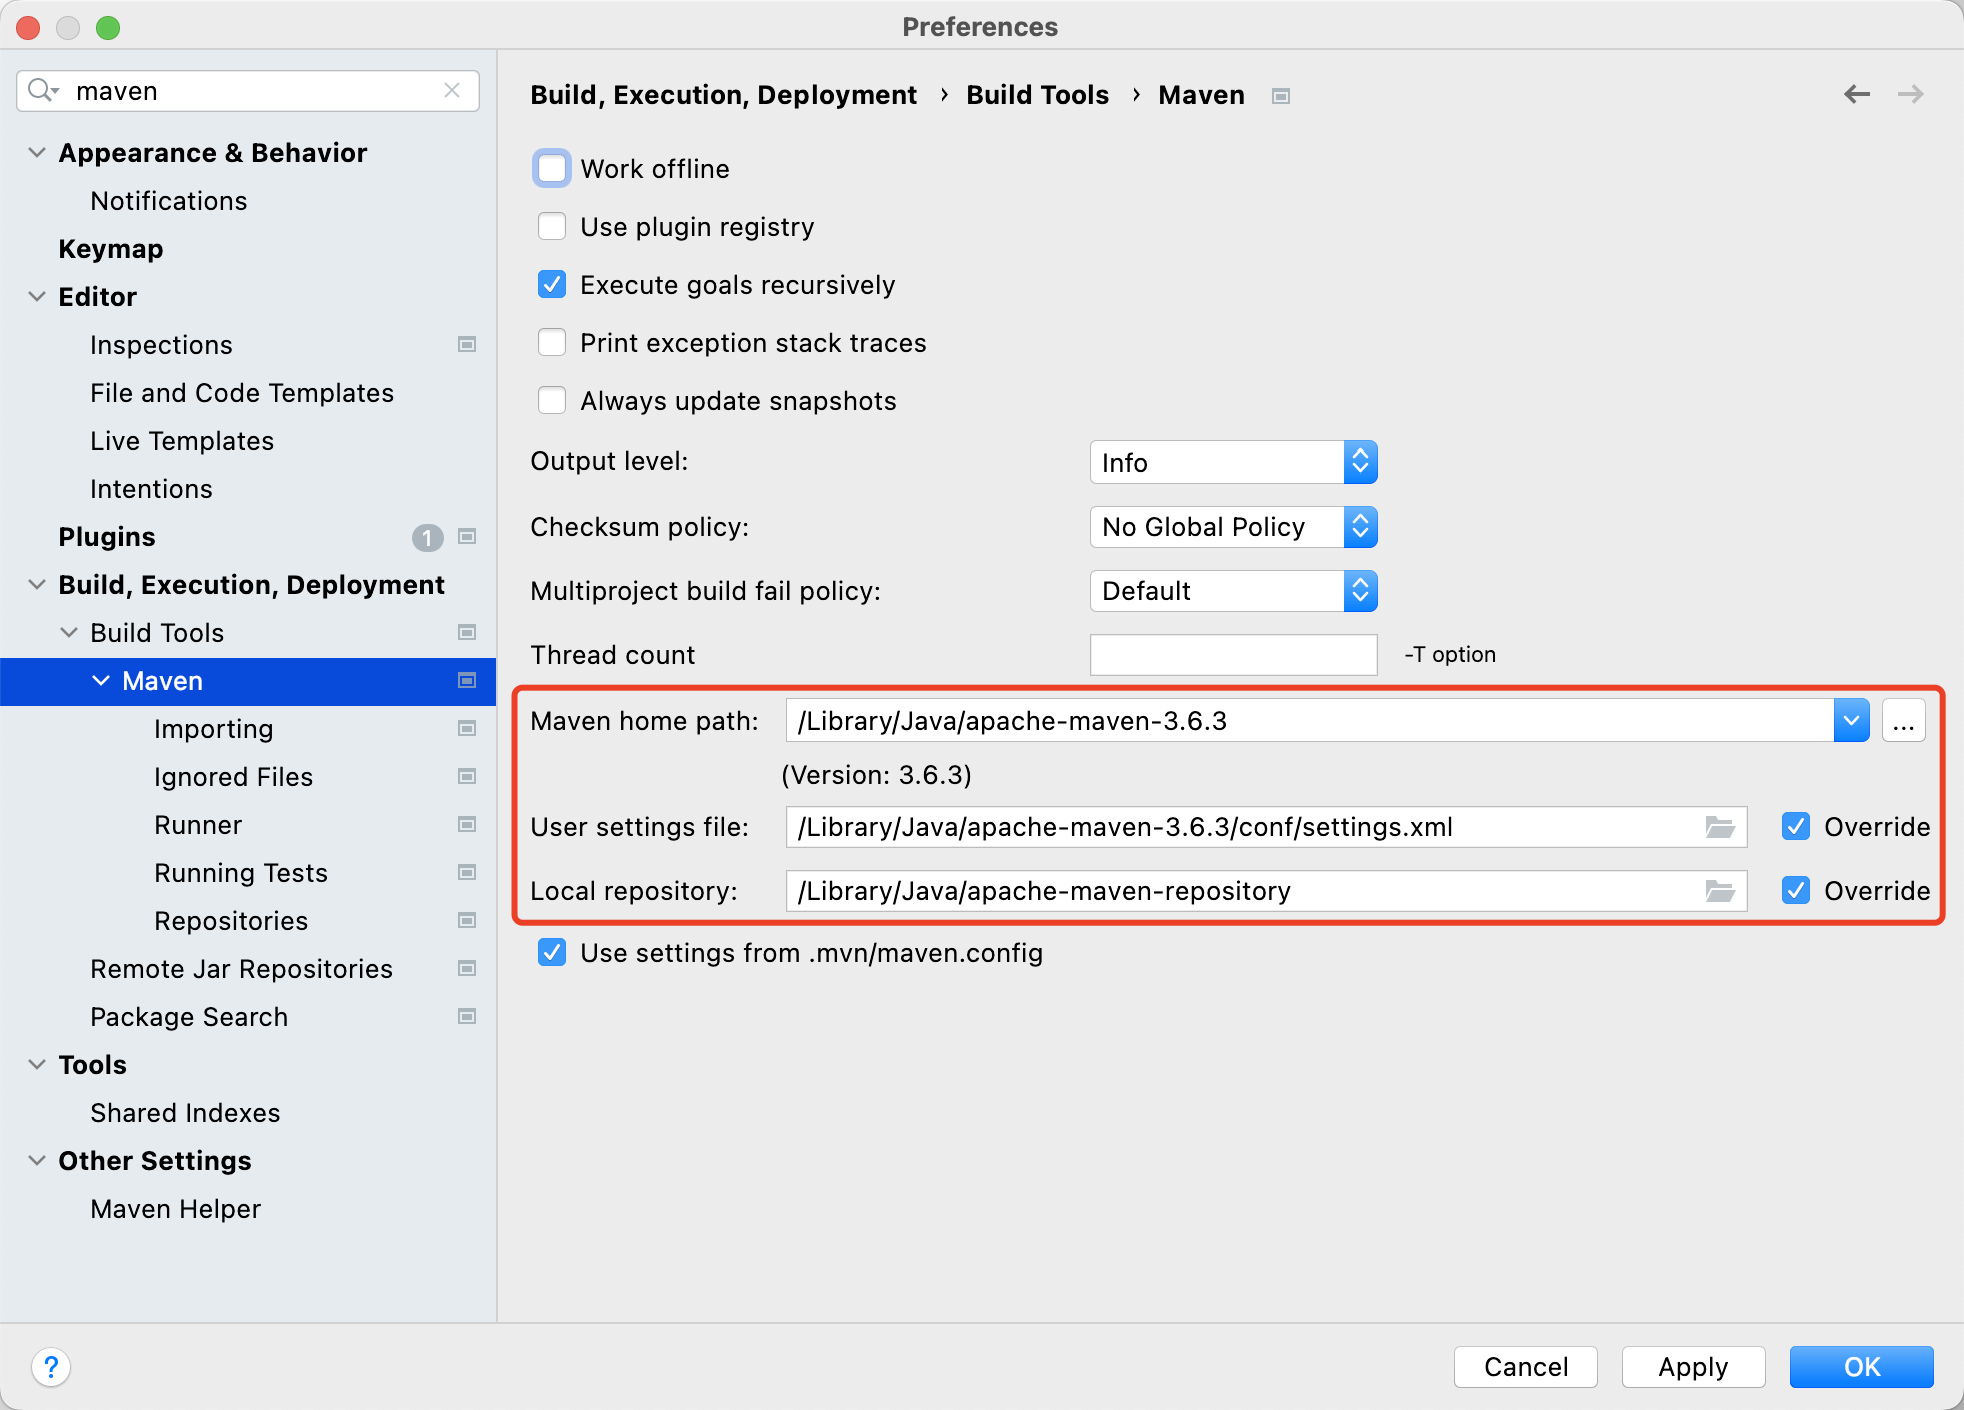Open the Checksum policy dropdown

point(1233,527)
